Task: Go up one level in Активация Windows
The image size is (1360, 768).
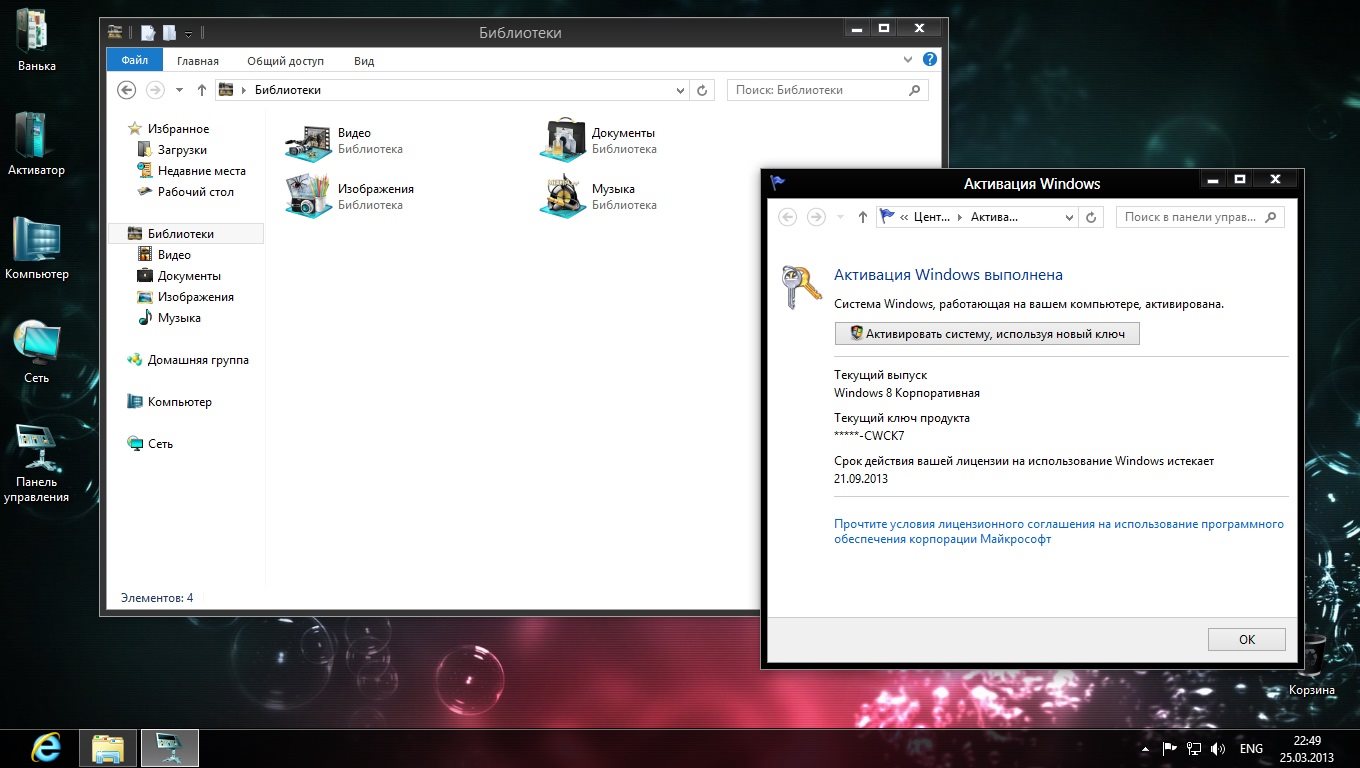Action: tap(863, 217)
